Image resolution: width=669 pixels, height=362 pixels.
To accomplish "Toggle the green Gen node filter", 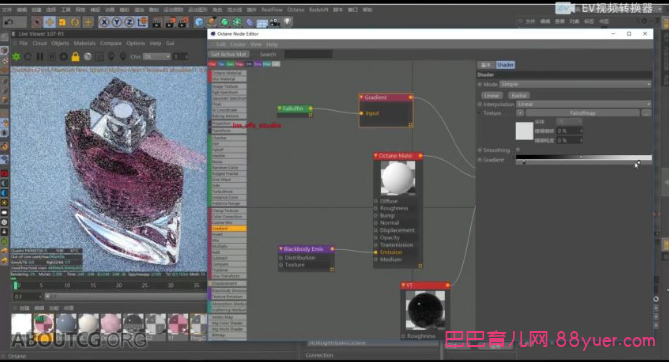I will pos(230,64).
